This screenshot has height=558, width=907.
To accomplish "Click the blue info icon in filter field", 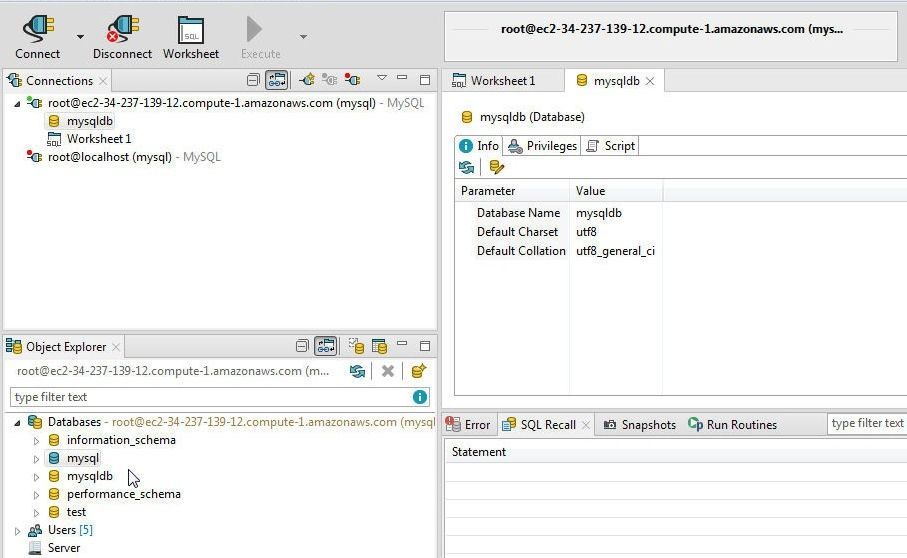I will (420, 397).
